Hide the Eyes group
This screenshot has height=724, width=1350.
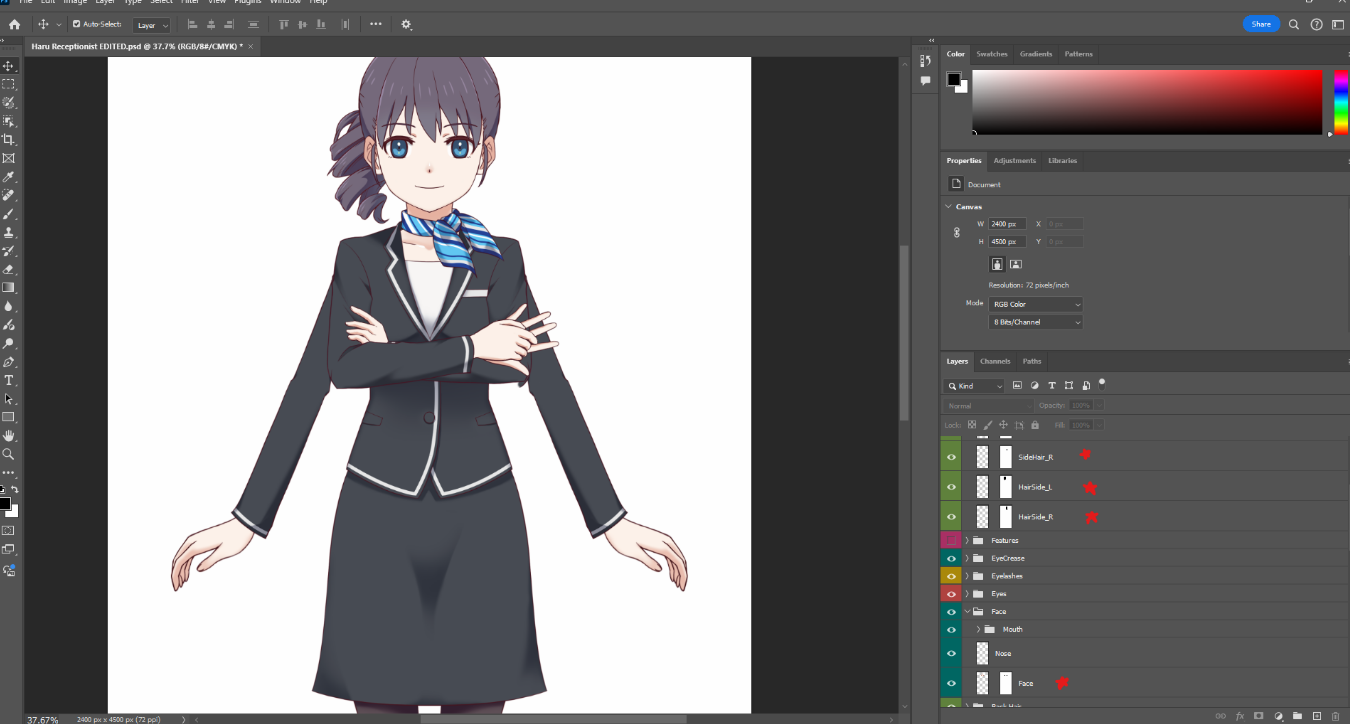[x=951, y=594]
